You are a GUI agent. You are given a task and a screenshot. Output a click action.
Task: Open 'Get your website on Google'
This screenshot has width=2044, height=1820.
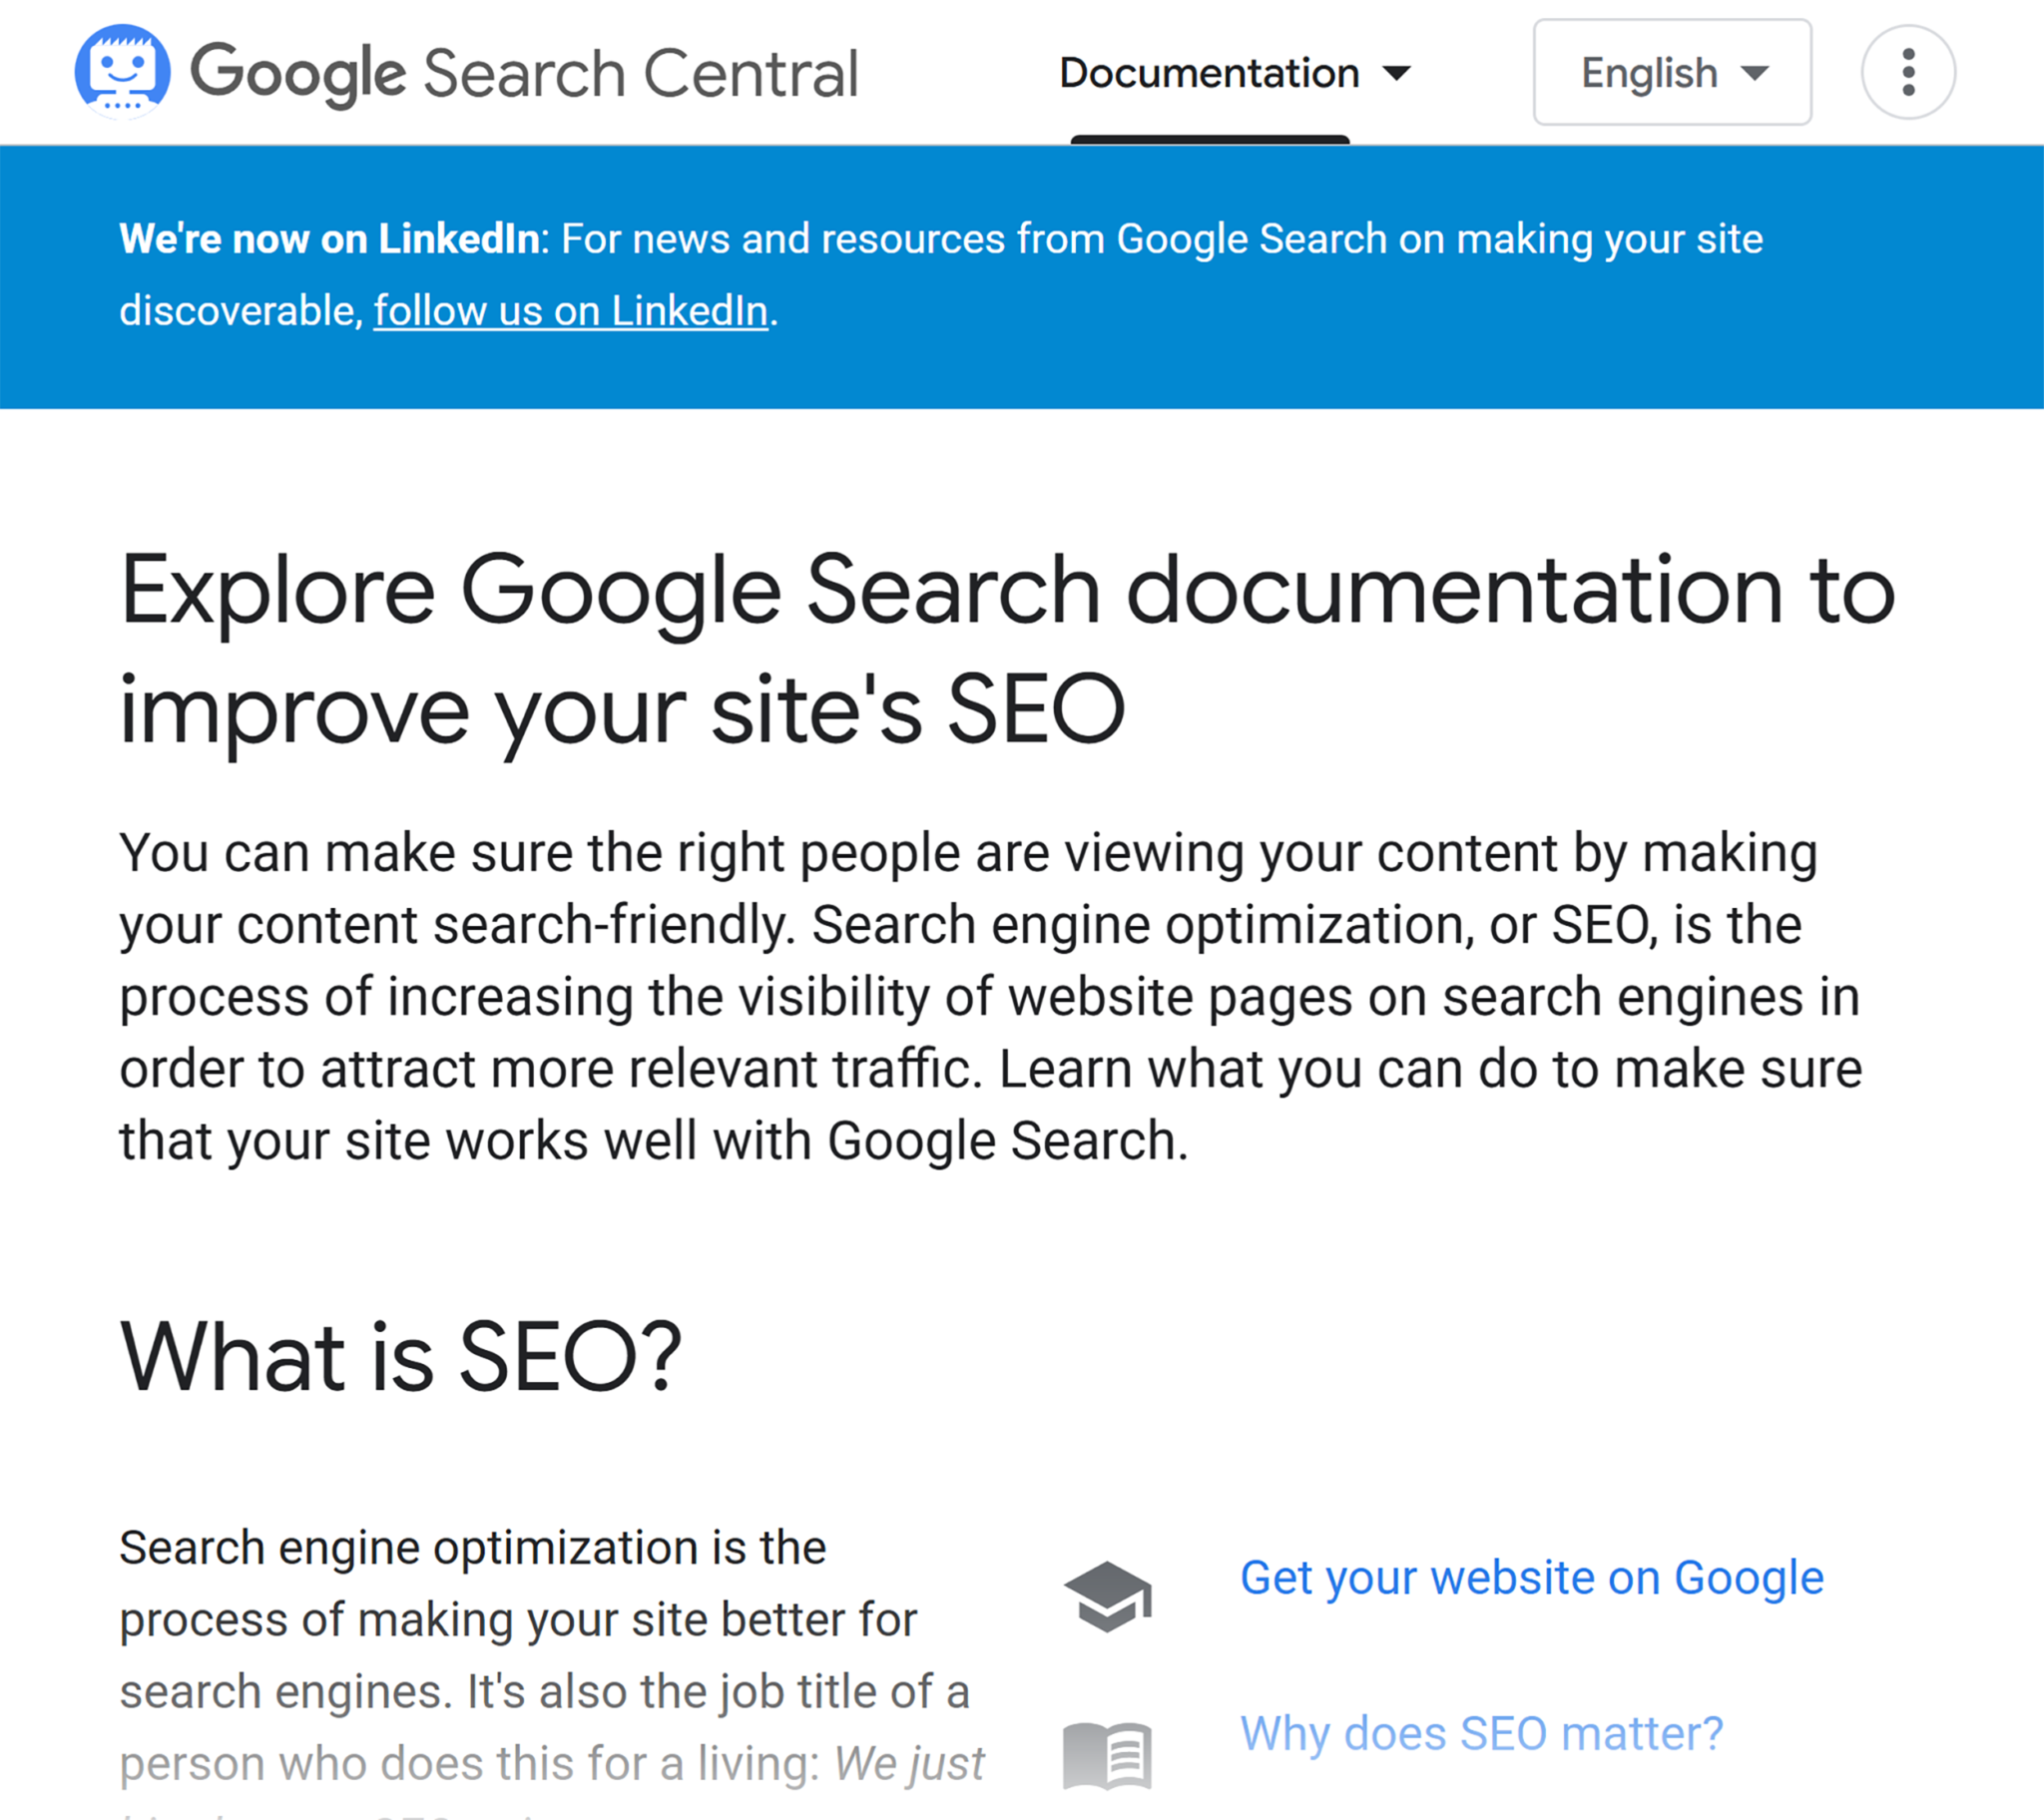(1532, 1577)
